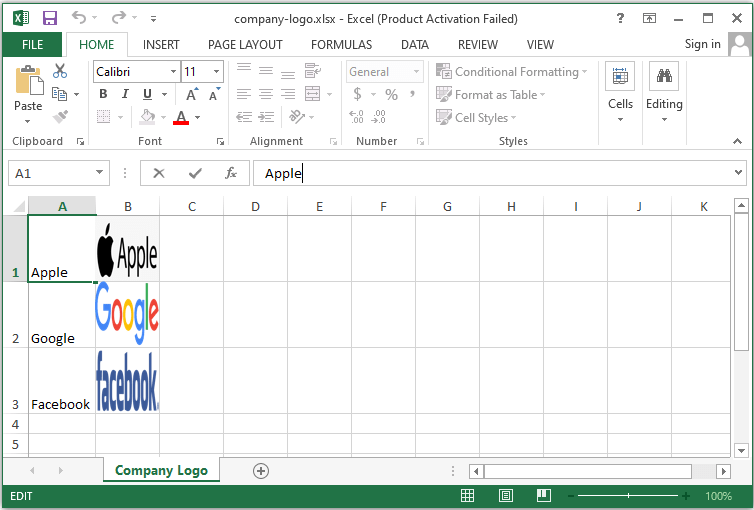The width and height of the screenshot is (754, 510).
Task: Click Merge & Center icon
Action: point(313,94)
